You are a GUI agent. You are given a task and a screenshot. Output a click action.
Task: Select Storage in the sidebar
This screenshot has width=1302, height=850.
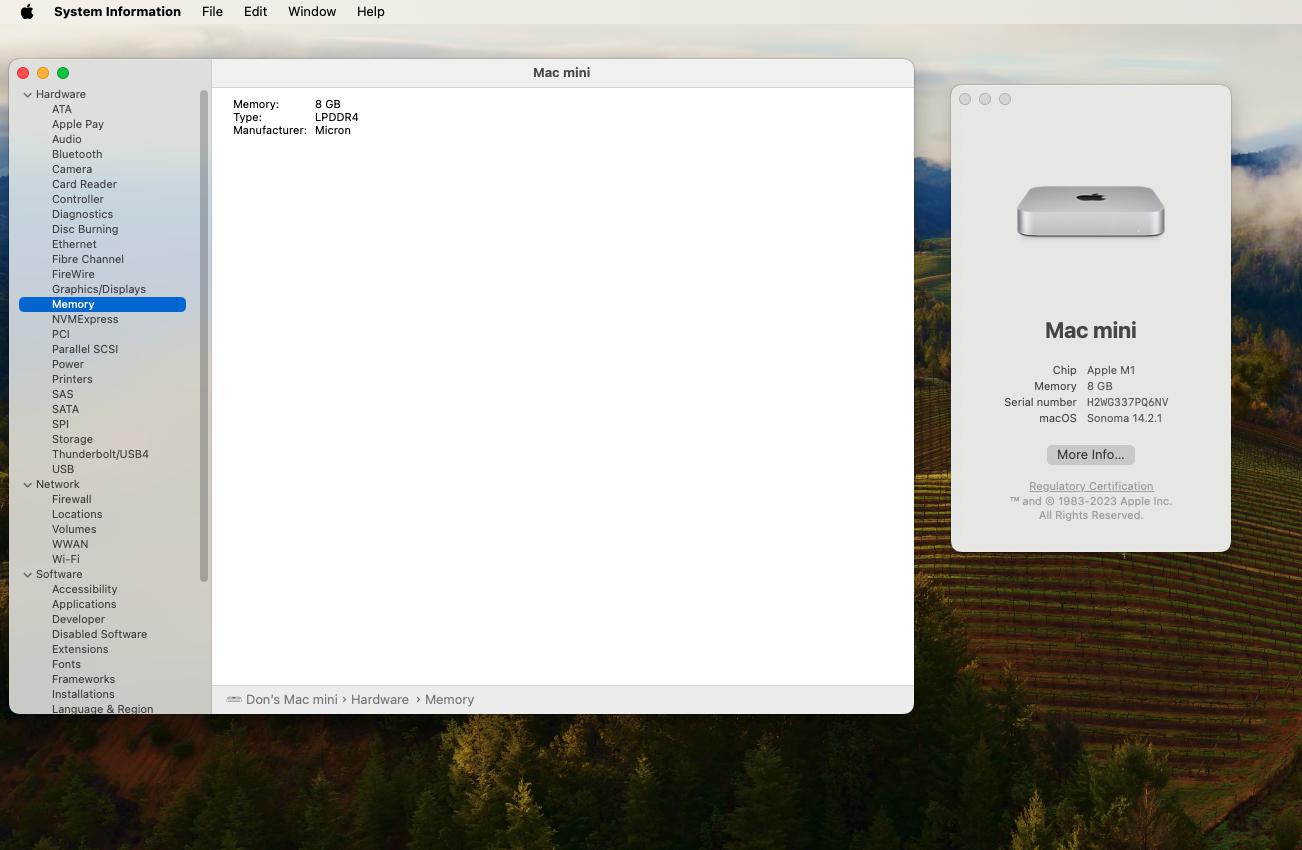point(72,439)
